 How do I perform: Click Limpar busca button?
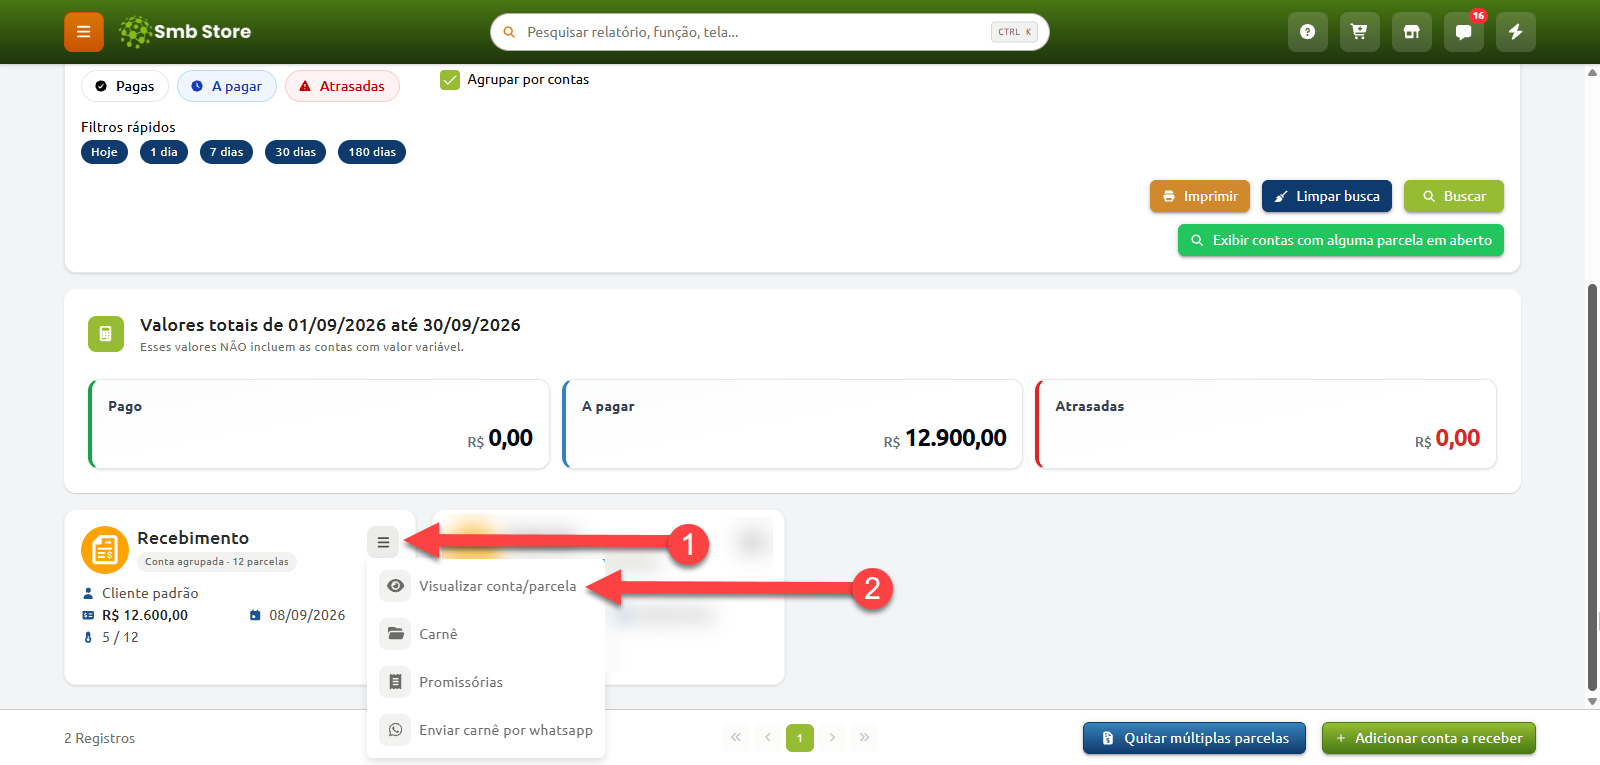(1327, 196)
